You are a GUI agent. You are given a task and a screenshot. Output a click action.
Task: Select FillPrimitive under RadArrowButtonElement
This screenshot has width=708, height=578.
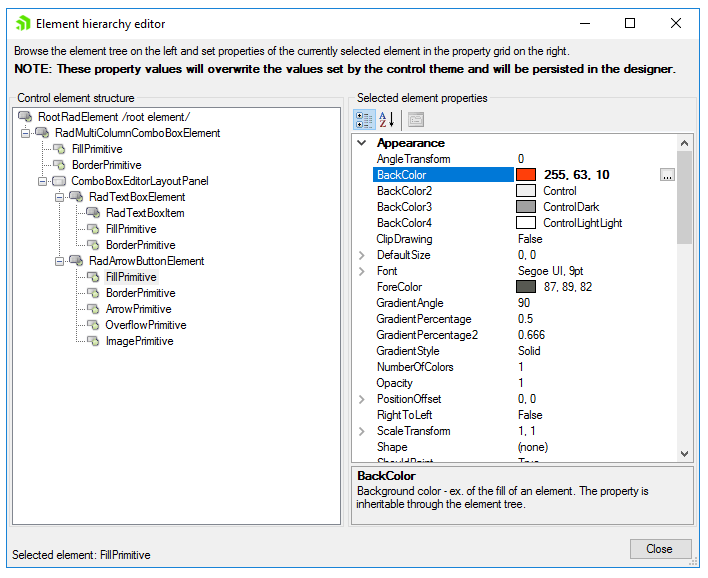pos(131,277)
